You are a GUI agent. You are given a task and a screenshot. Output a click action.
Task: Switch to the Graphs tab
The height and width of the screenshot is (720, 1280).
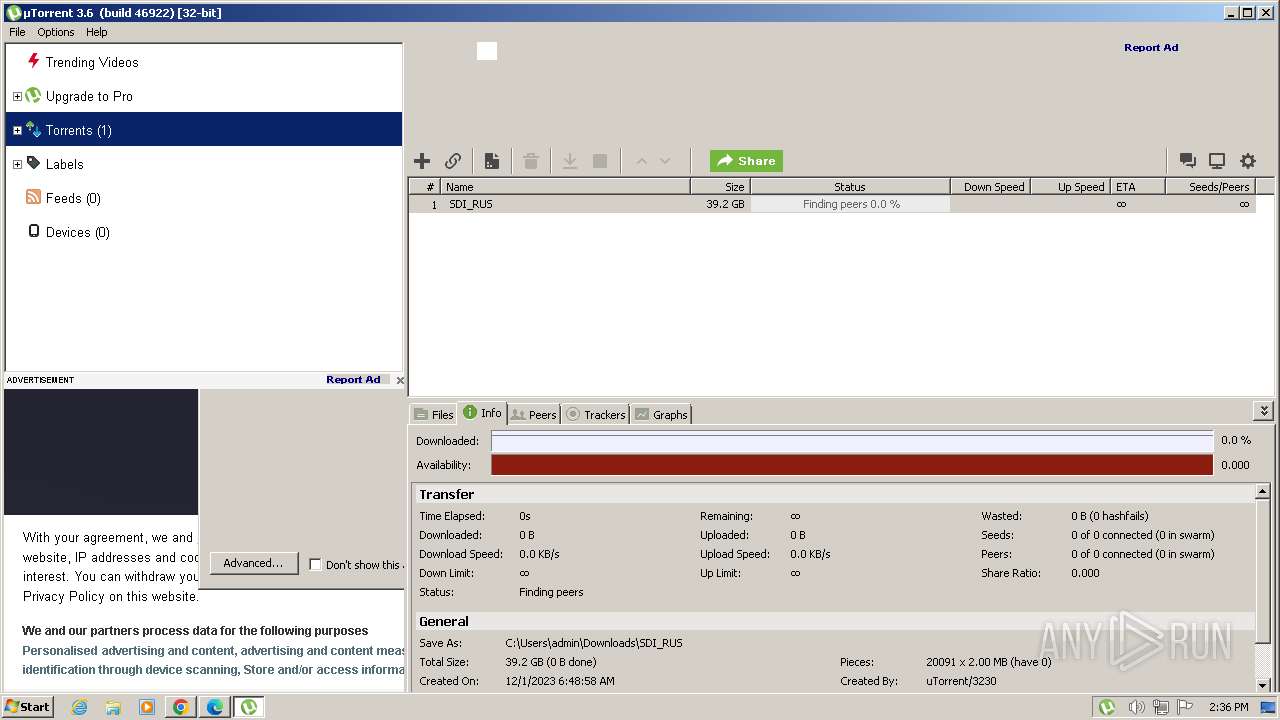point(661,414)
